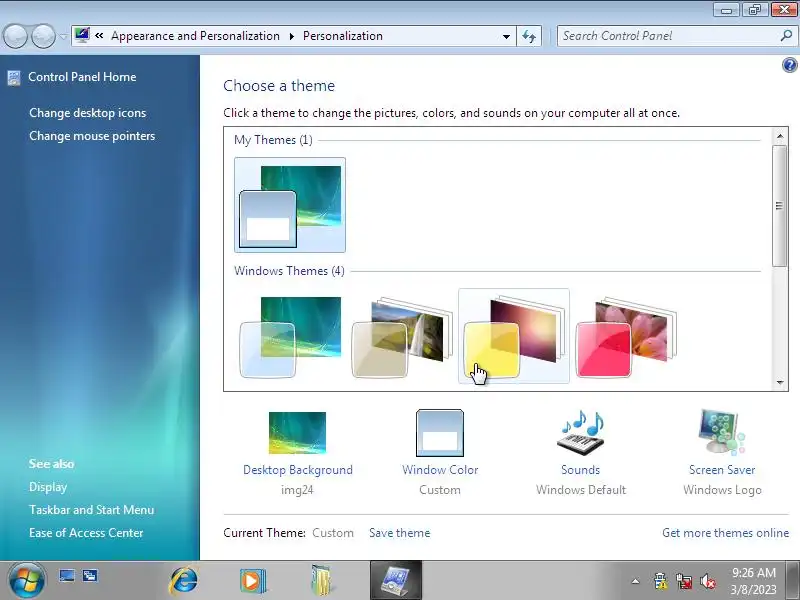Screen dimensions: 800x600
Task: Click the network tray icon
Action: coord(684,581)
